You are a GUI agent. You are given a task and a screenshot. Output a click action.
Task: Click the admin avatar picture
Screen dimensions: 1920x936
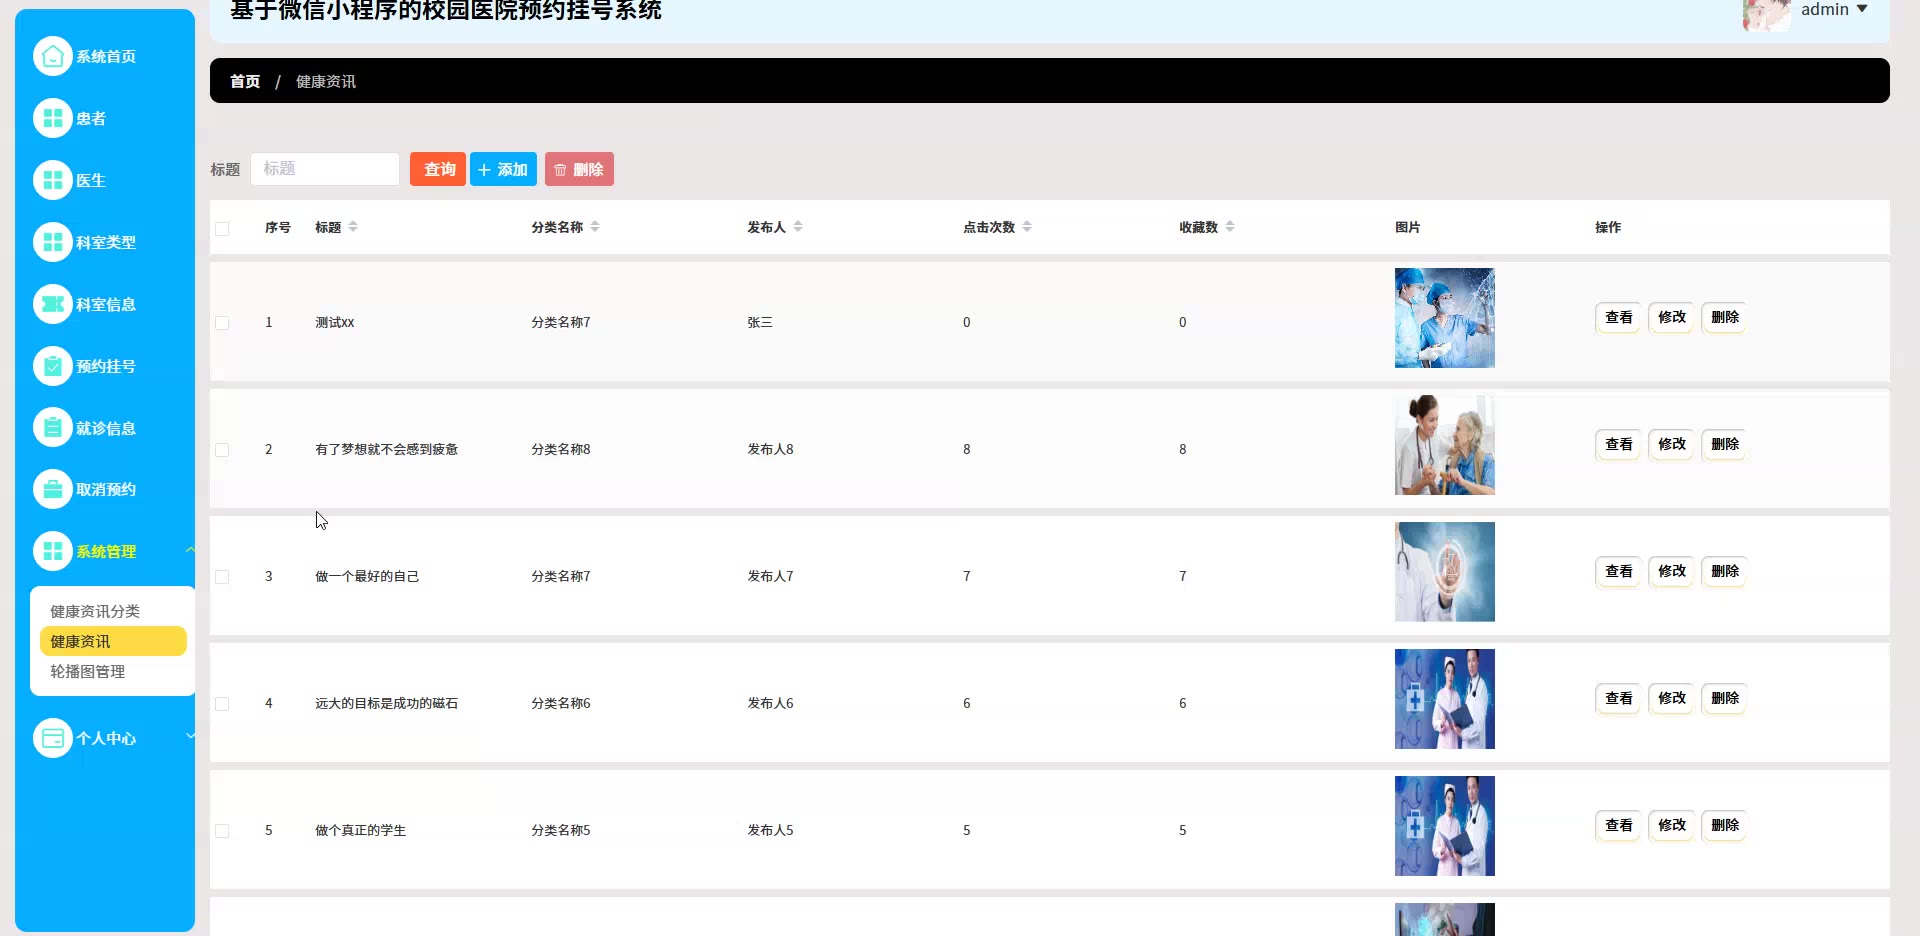click(x=1766, y=13)
